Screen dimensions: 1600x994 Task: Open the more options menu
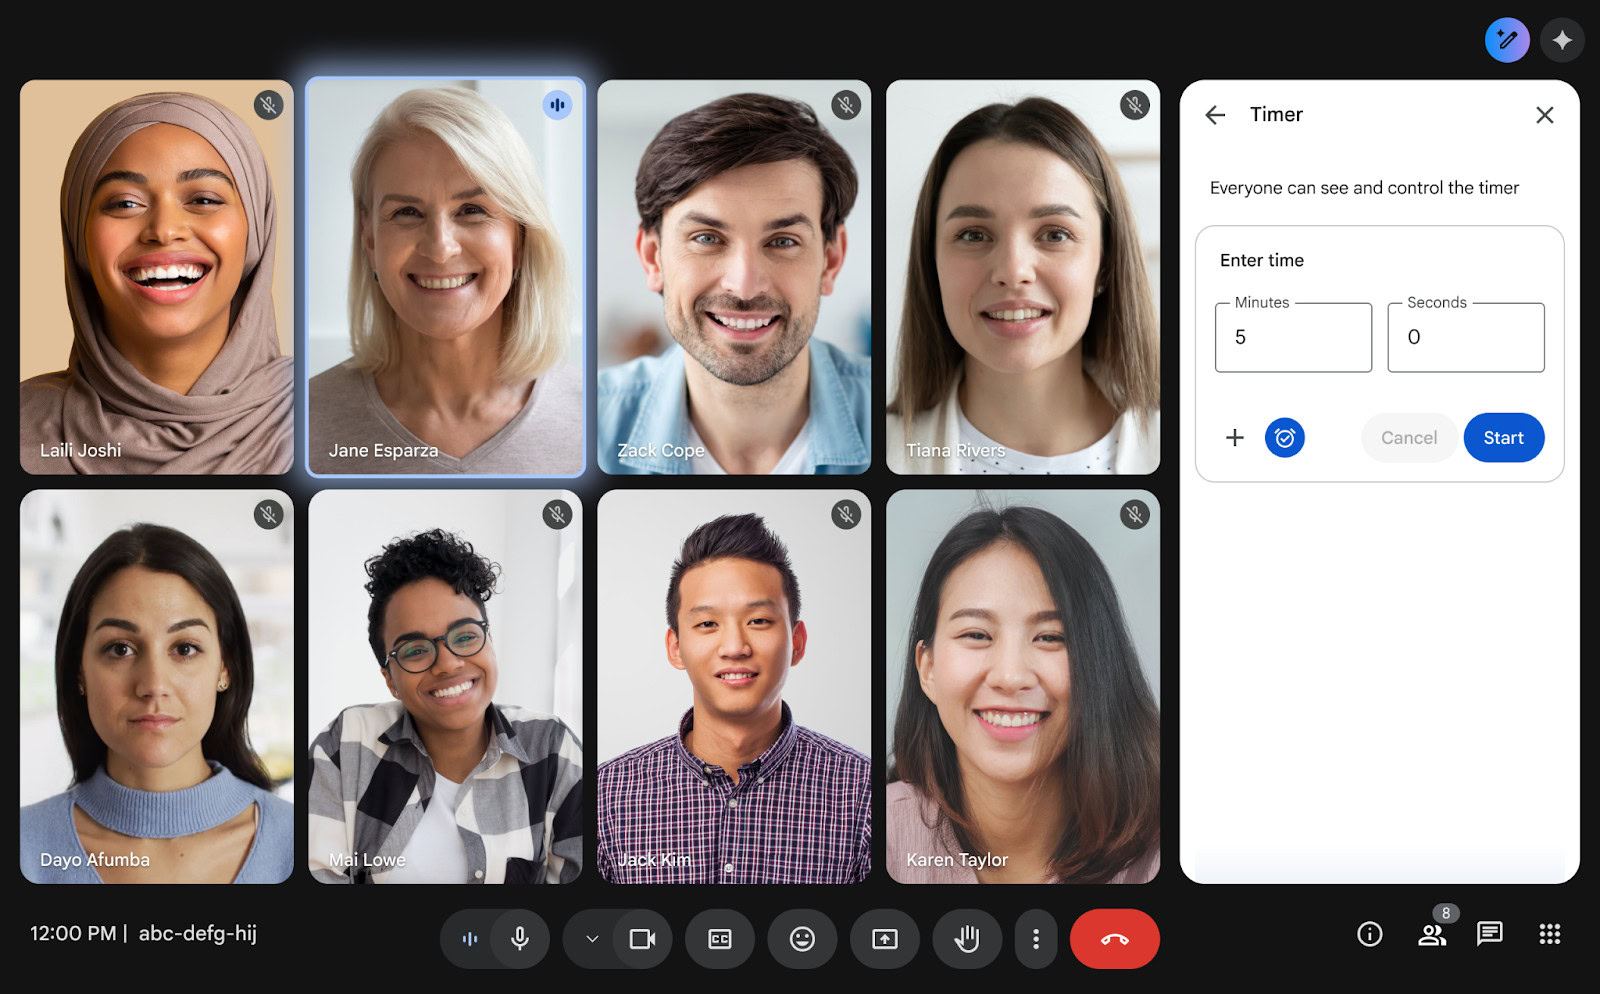(1036, 939)
